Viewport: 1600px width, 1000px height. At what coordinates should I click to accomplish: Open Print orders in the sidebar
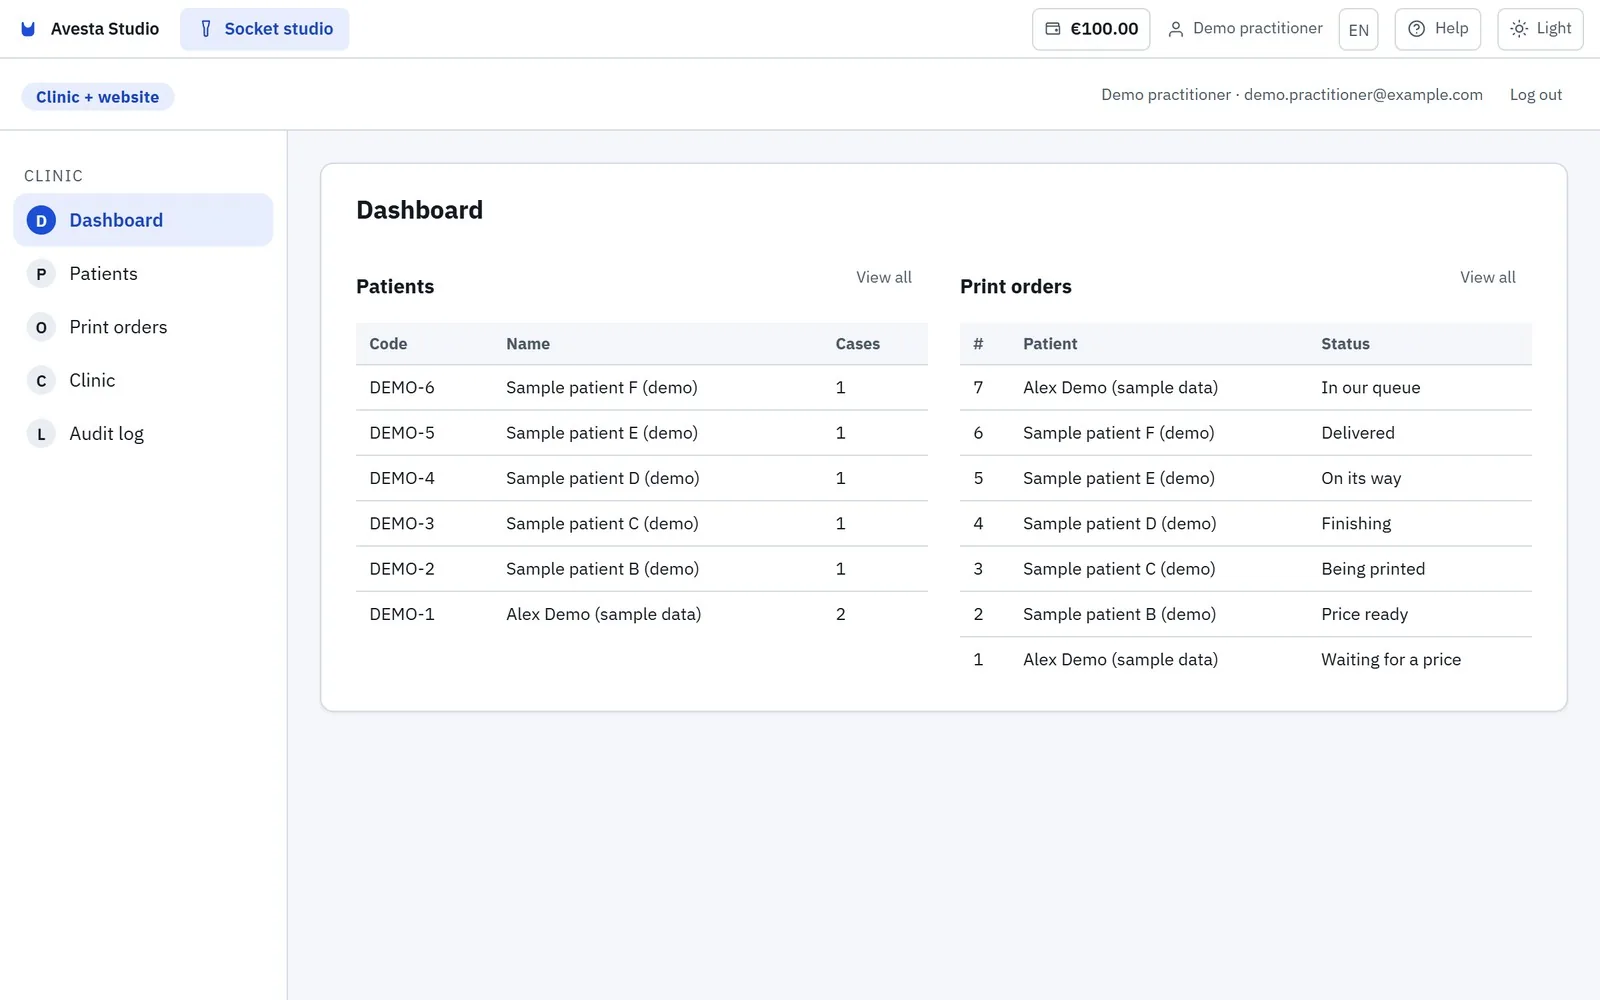(143, 327)
